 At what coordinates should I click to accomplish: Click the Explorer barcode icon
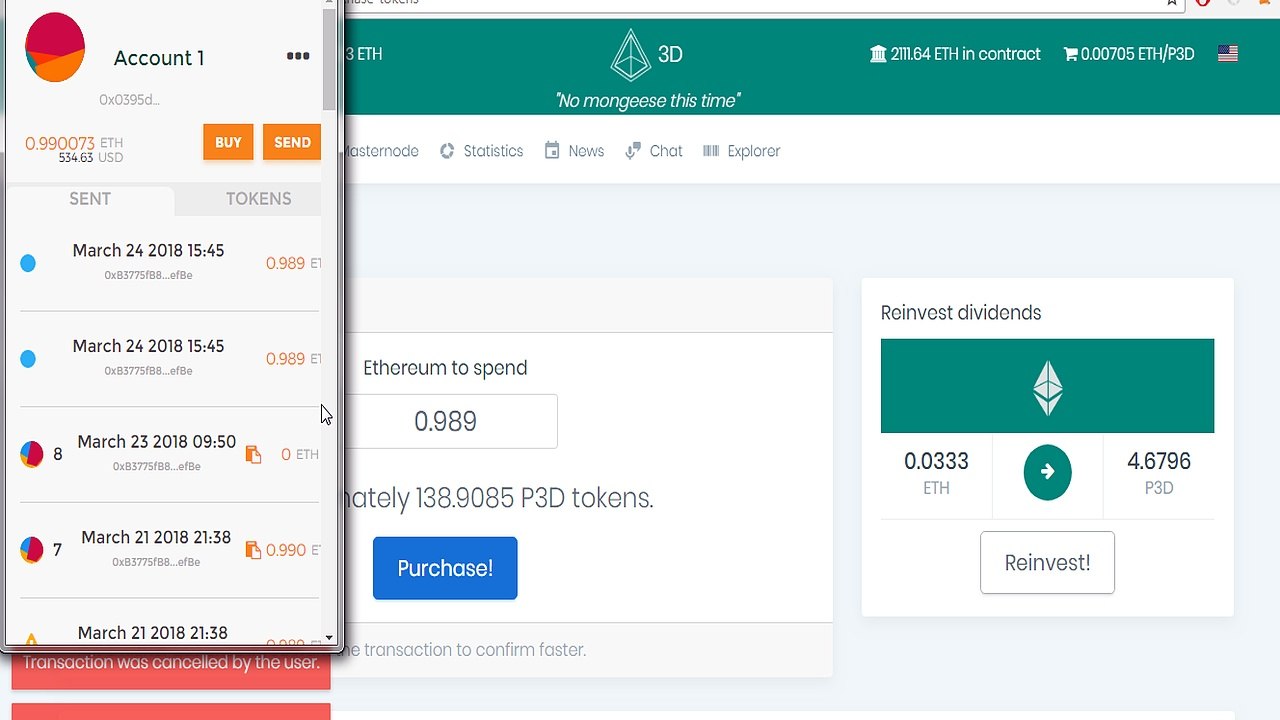711,151
